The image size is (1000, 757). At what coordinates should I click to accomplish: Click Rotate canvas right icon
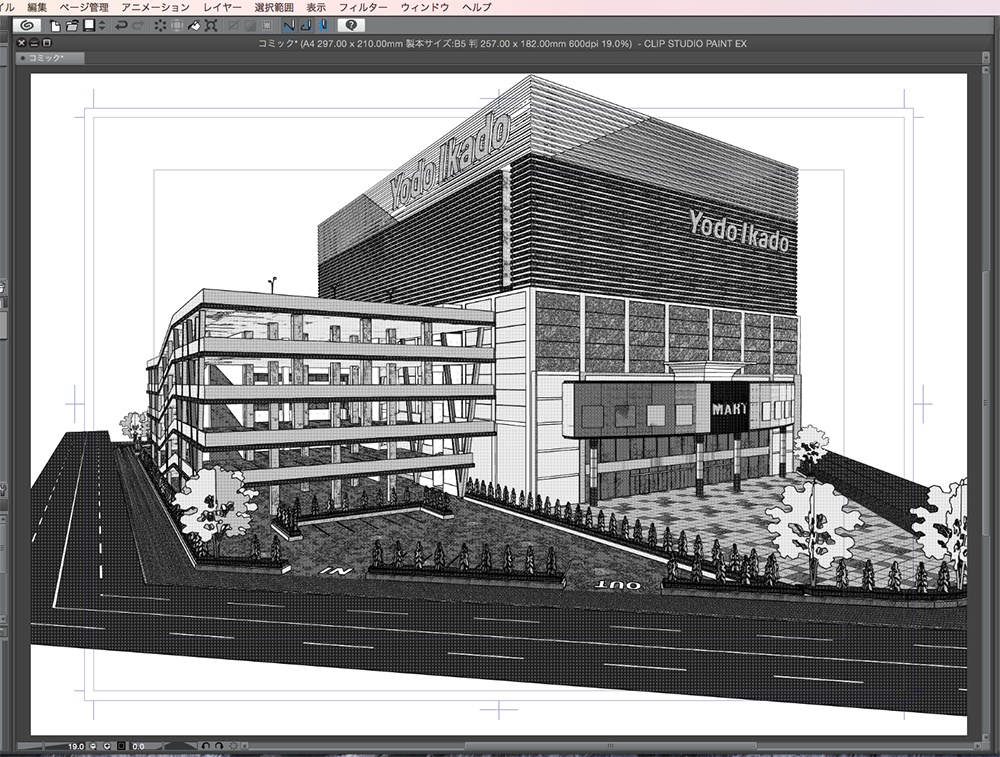tap(219, 746)
